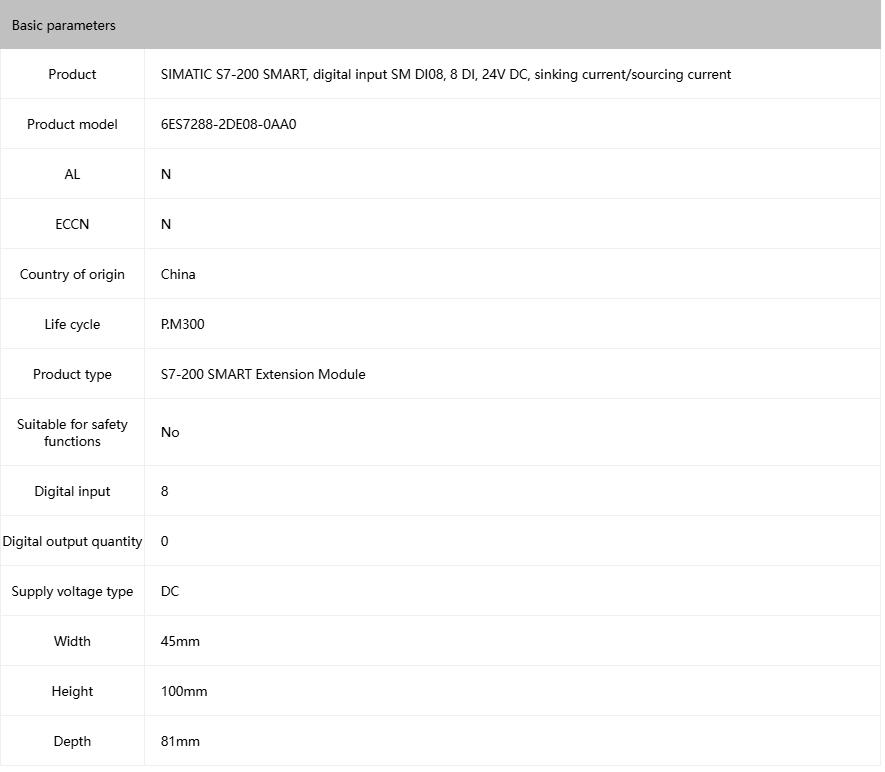Screen dimensions: 885x772
Task: Click the Digital input value 8
Action: pyautogui.click(x=164, y=491)
